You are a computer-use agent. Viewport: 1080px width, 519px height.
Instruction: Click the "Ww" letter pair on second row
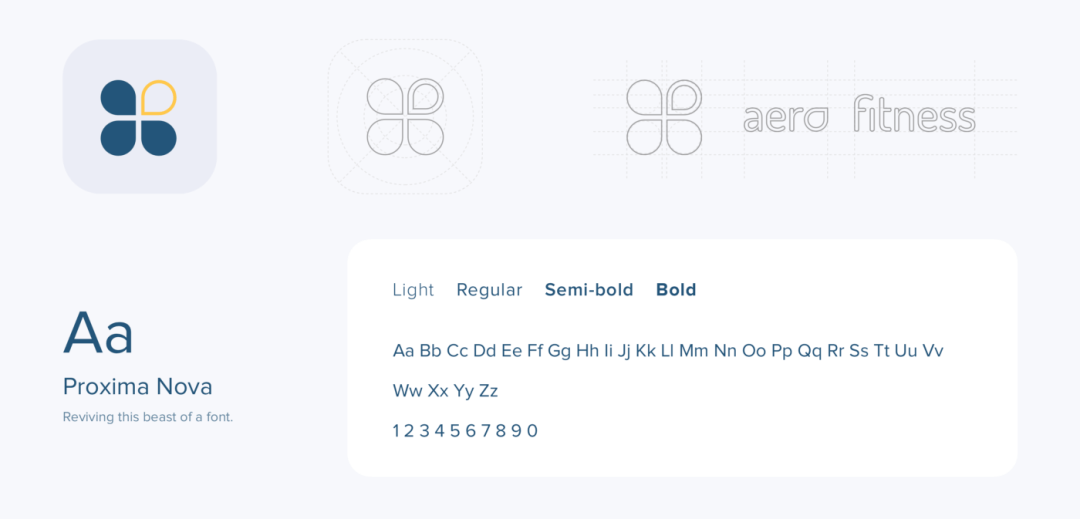click(407, 391)
